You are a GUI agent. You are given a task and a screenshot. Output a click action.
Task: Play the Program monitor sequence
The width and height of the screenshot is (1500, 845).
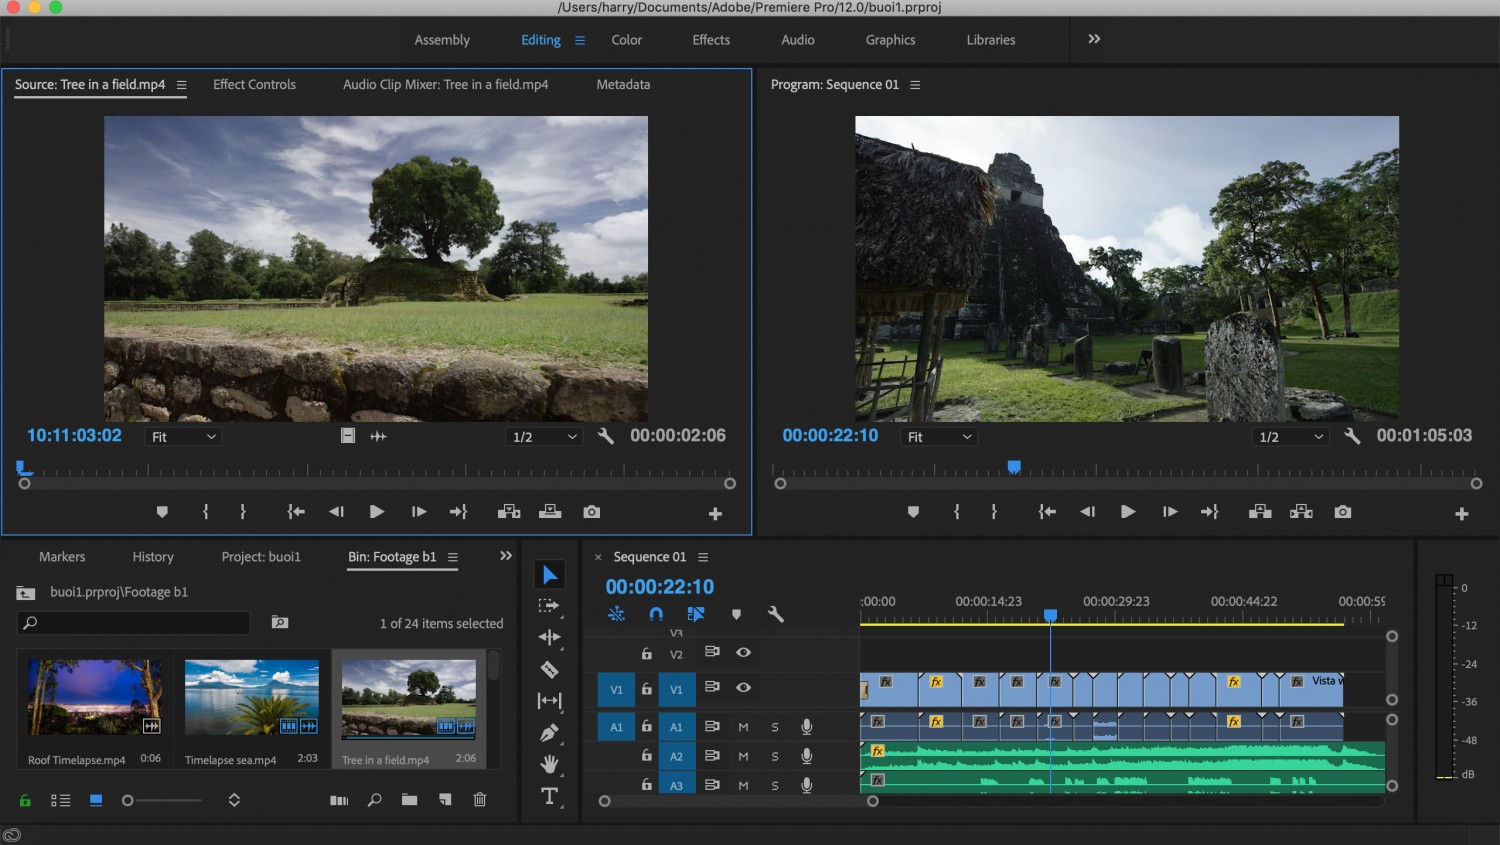(1128, 512)
